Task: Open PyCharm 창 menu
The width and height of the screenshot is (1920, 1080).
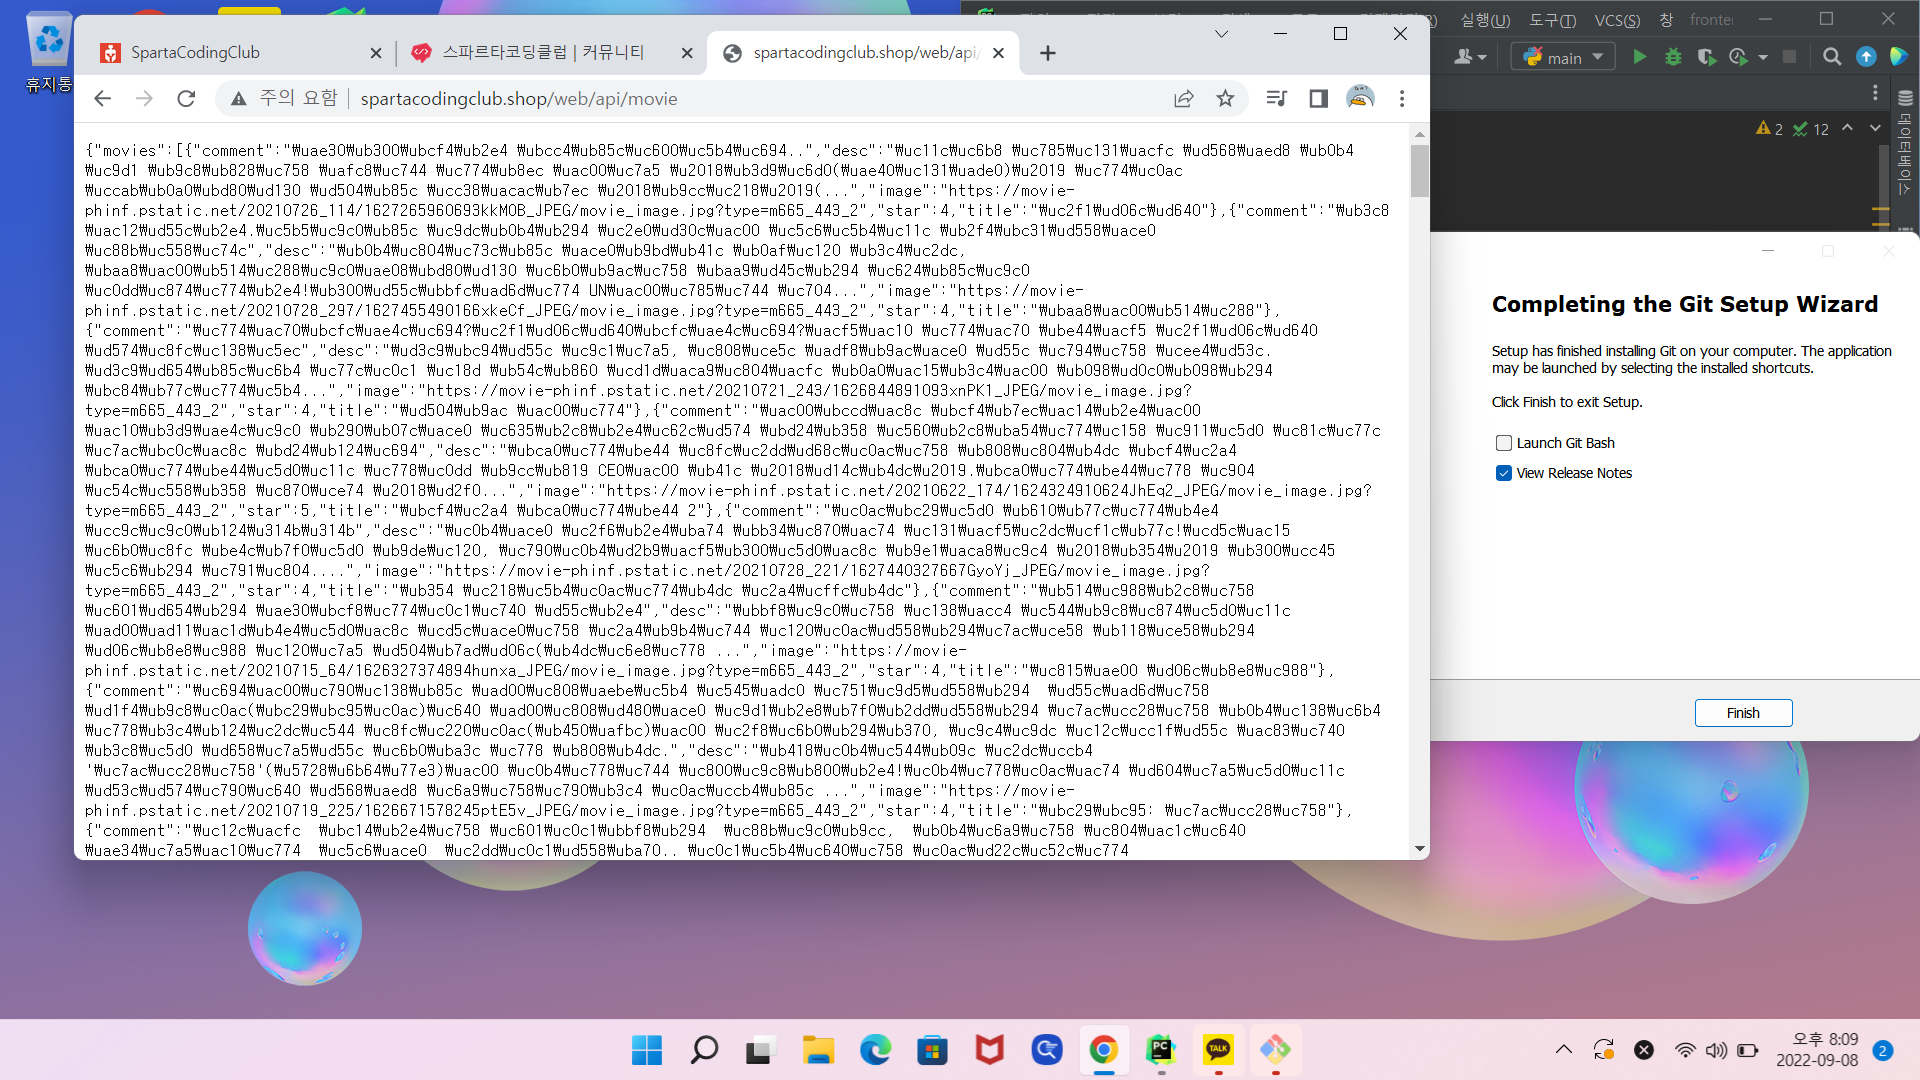Action: tap(1666, 20)
